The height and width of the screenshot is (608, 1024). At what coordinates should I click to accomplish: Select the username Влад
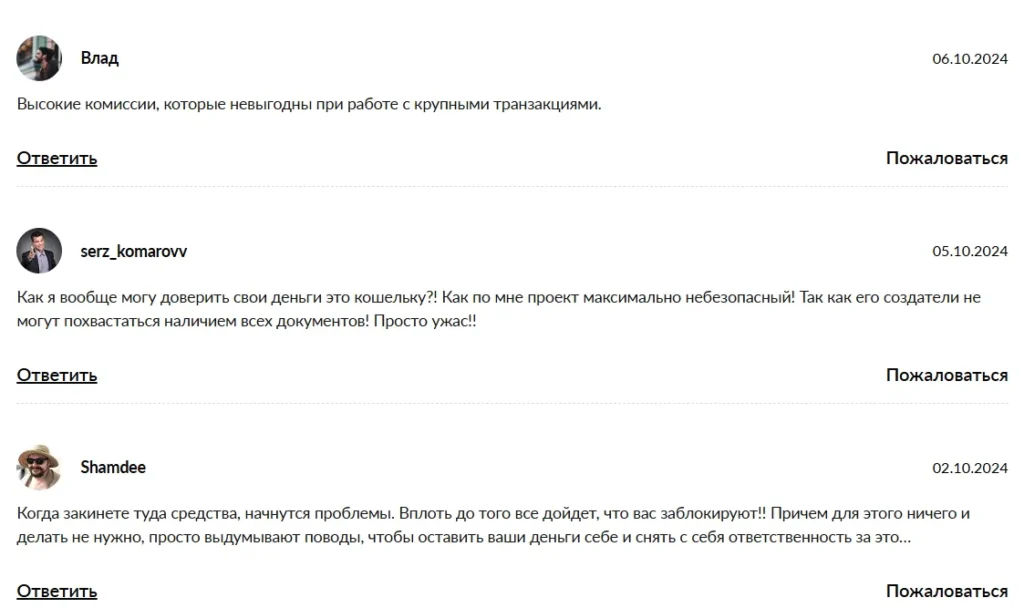tap(100, 57)
